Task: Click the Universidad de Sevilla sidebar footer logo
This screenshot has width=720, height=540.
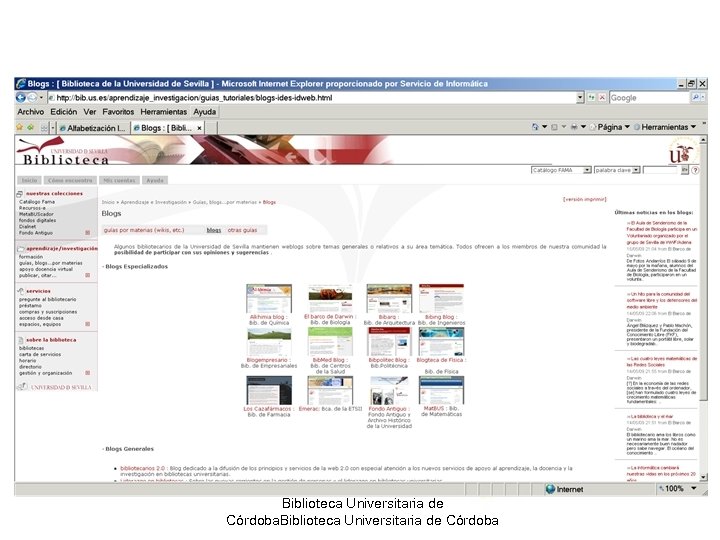Action: pyautogui.click(x=55, y=387)
